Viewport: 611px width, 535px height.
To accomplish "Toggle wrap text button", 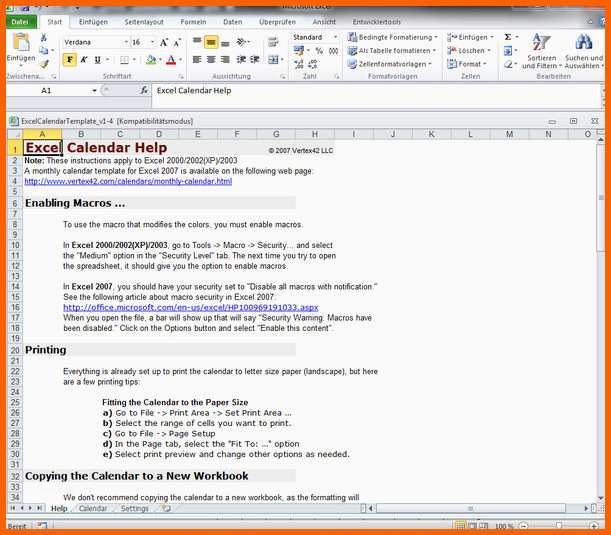I will (273, 41).
